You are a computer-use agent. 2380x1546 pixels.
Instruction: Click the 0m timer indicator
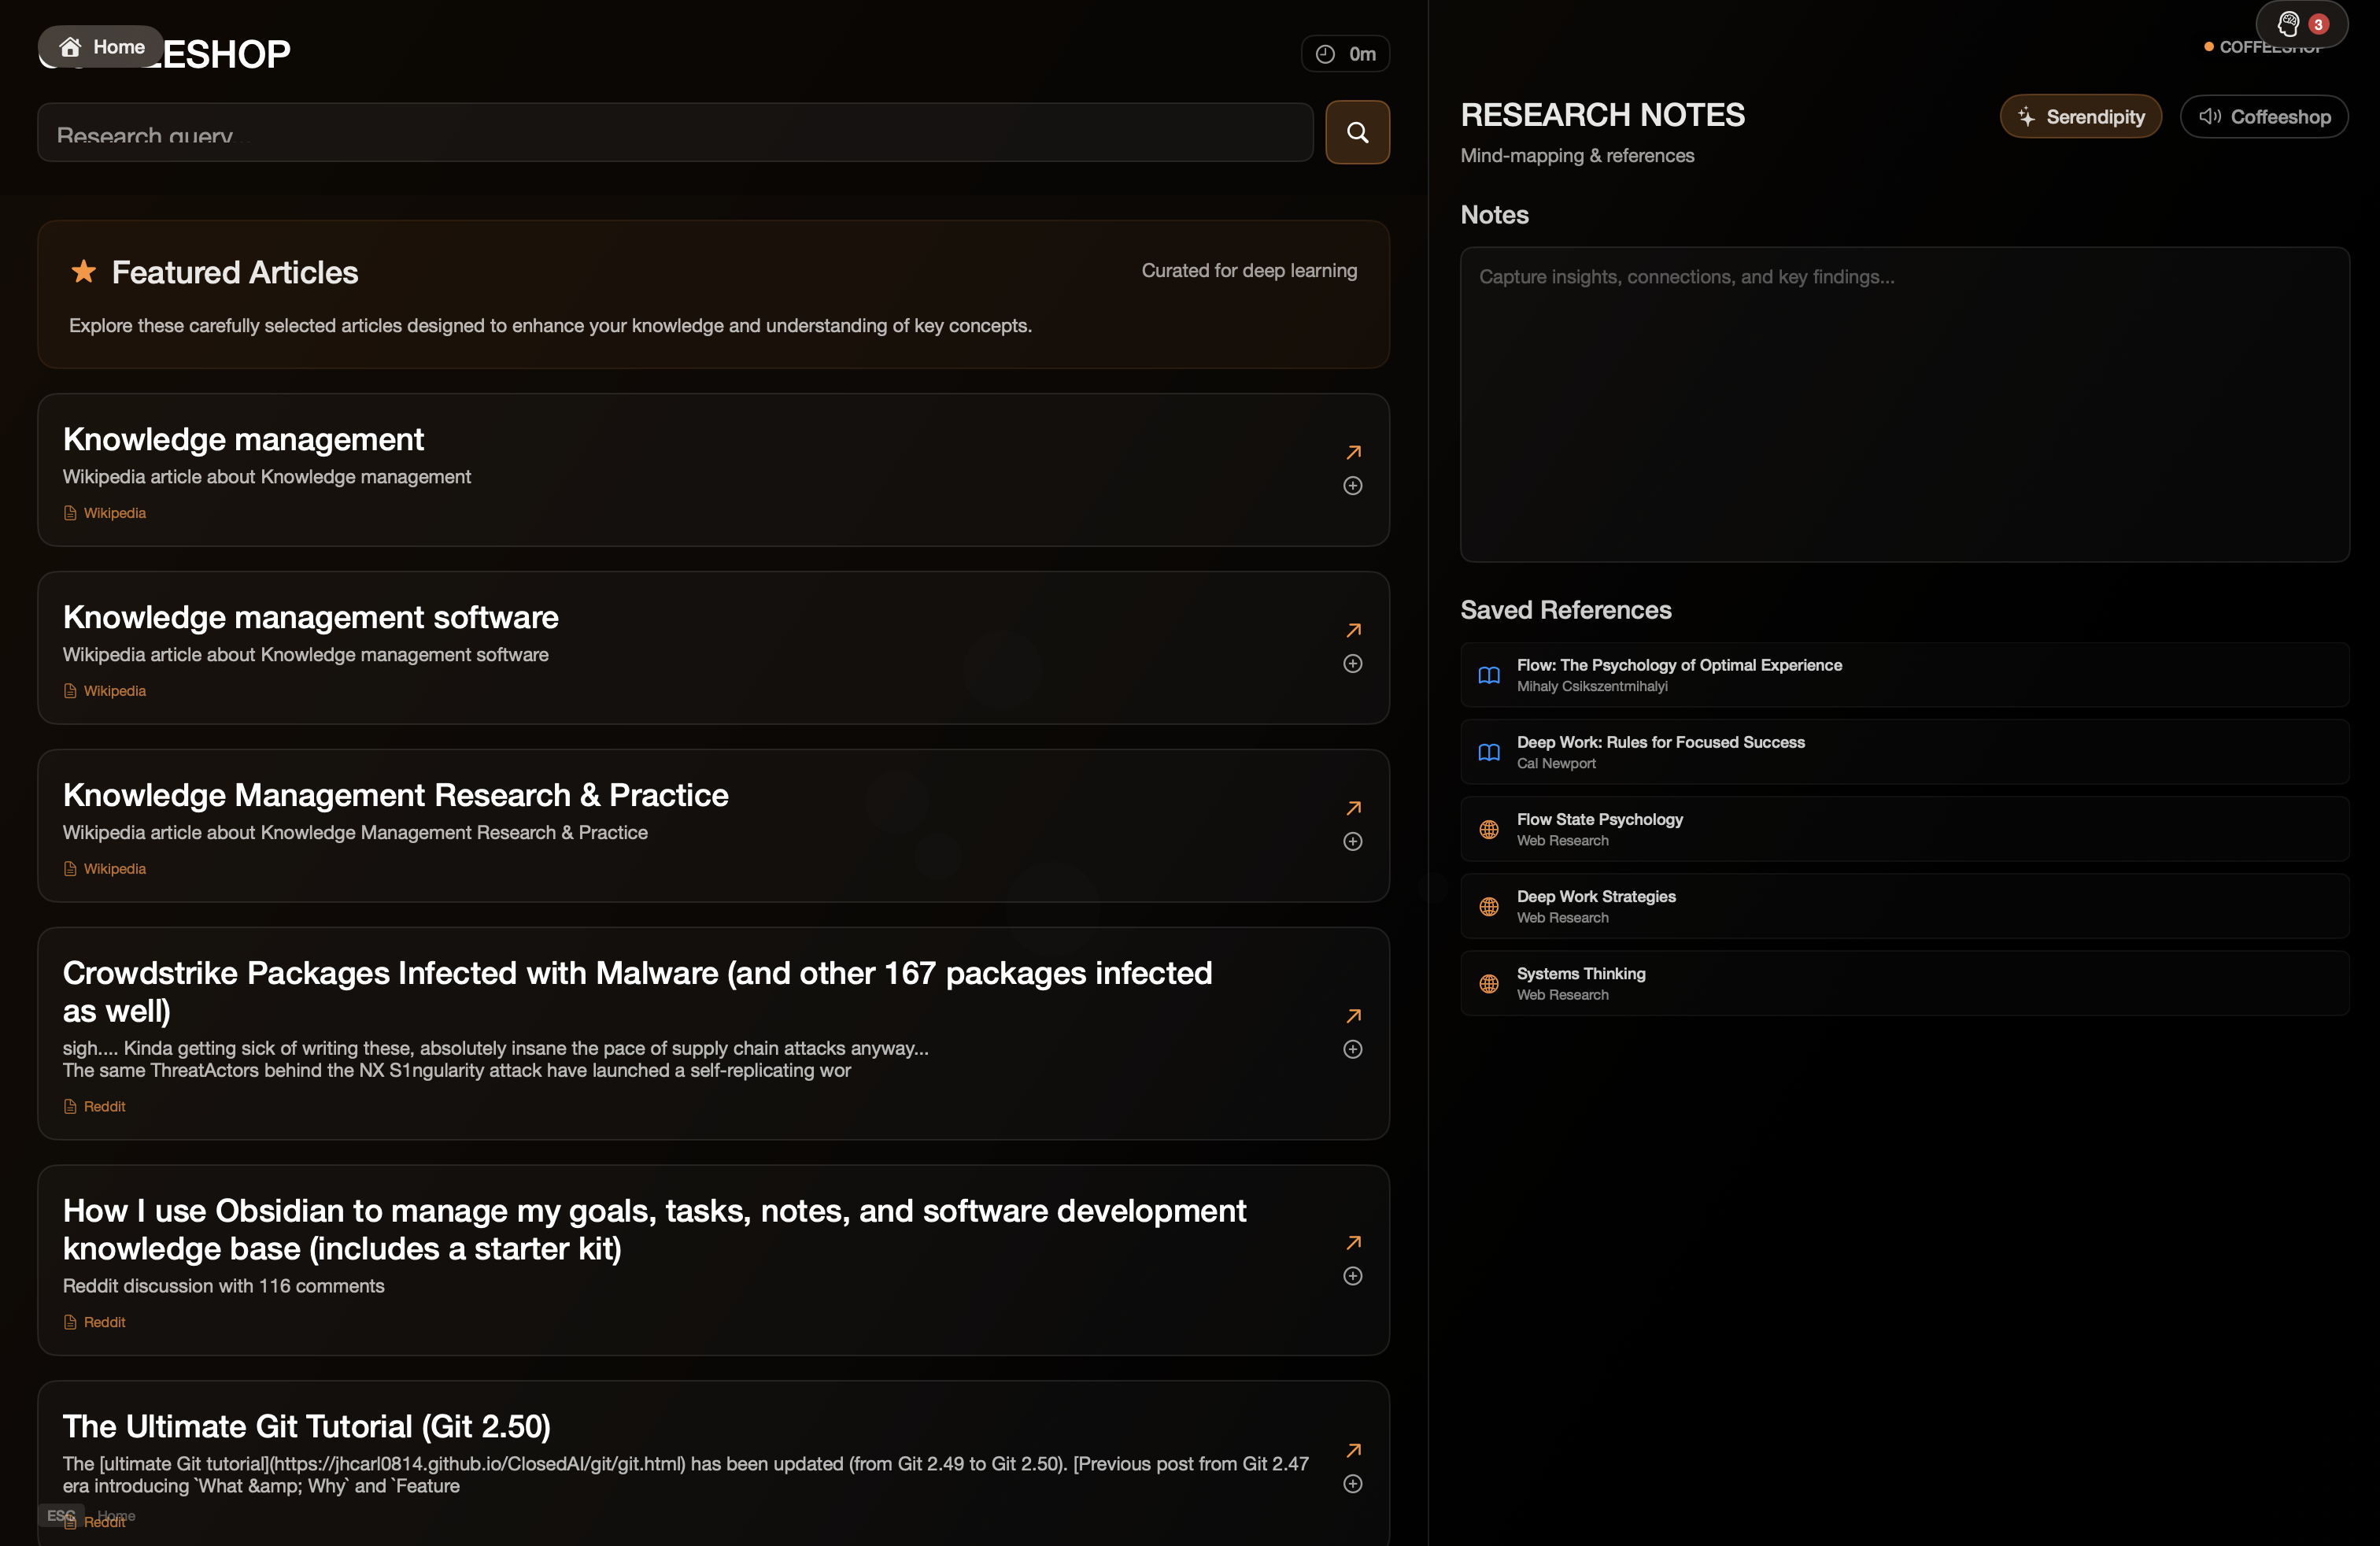click(1345, 54)
